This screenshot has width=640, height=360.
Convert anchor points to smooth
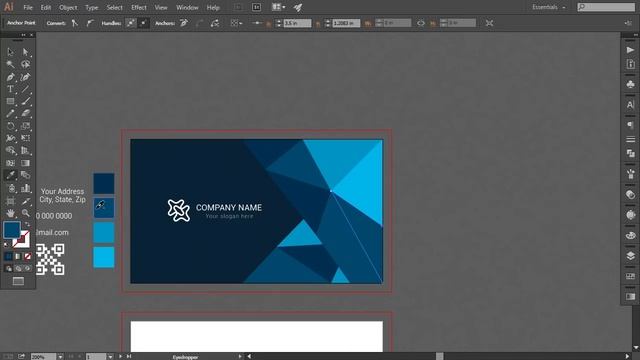[90, 23]
